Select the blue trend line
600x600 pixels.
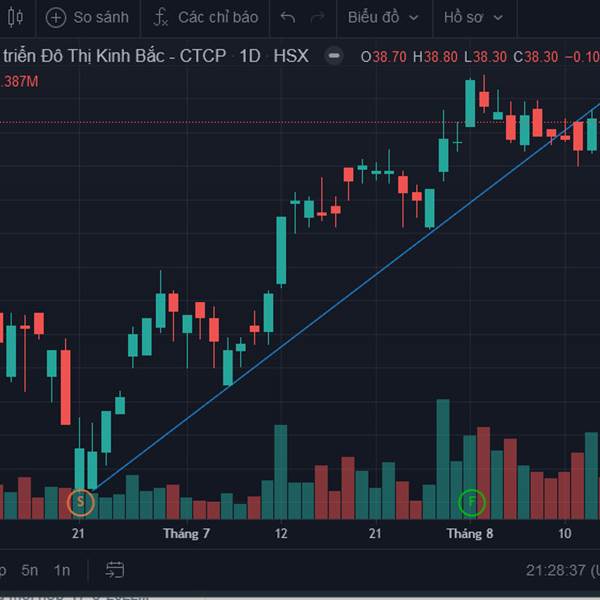coord(344,299)
